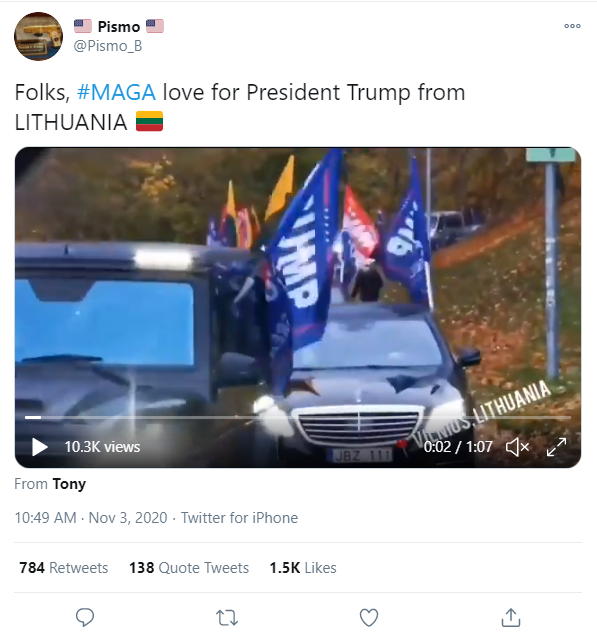Screen dimensions: 597x640
Task: Unmute the video with the speaker icon
Action: coord(517,447)
